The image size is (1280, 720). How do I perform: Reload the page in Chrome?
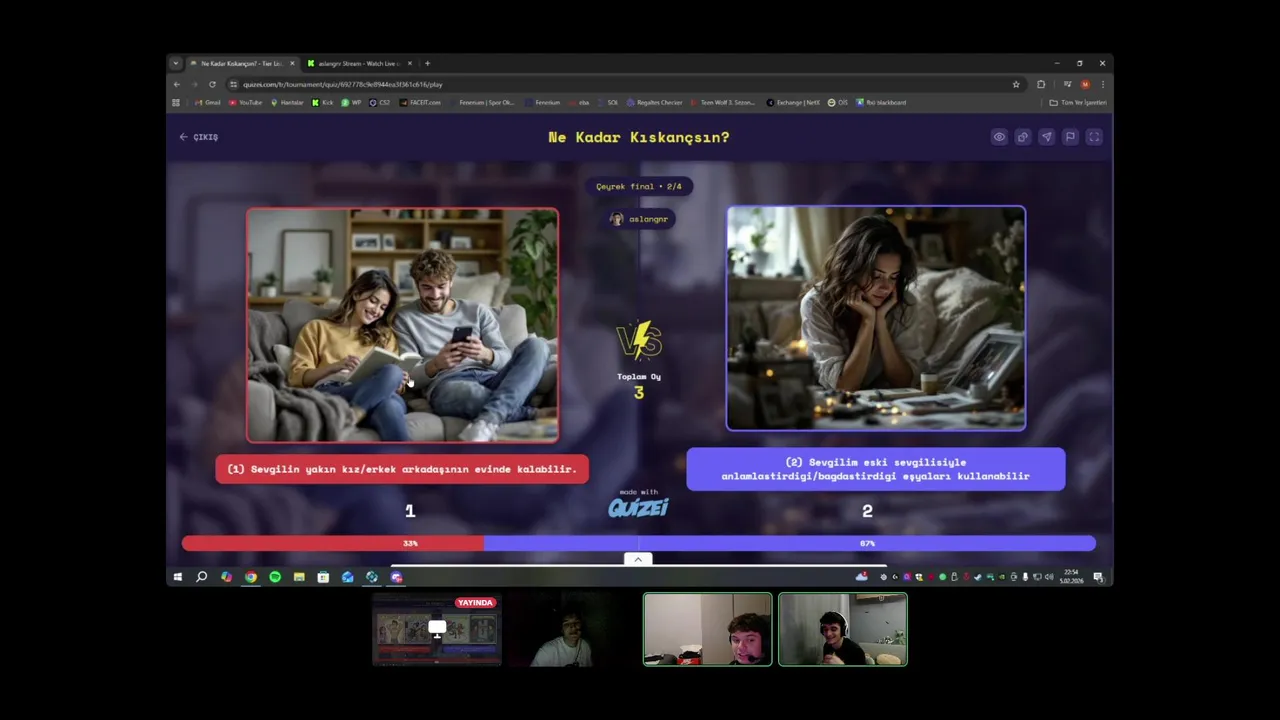(212, 84)
